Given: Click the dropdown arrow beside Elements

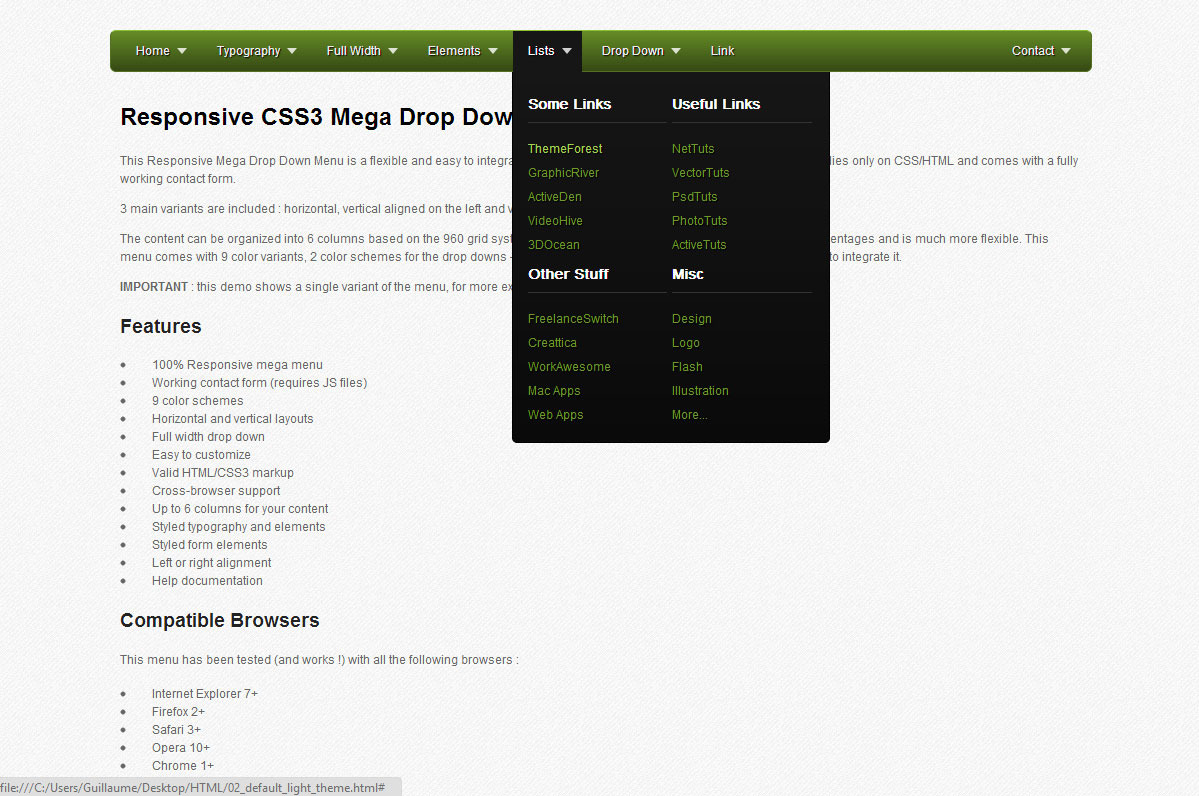Looking at the screenshot, I should click(493, 51).
